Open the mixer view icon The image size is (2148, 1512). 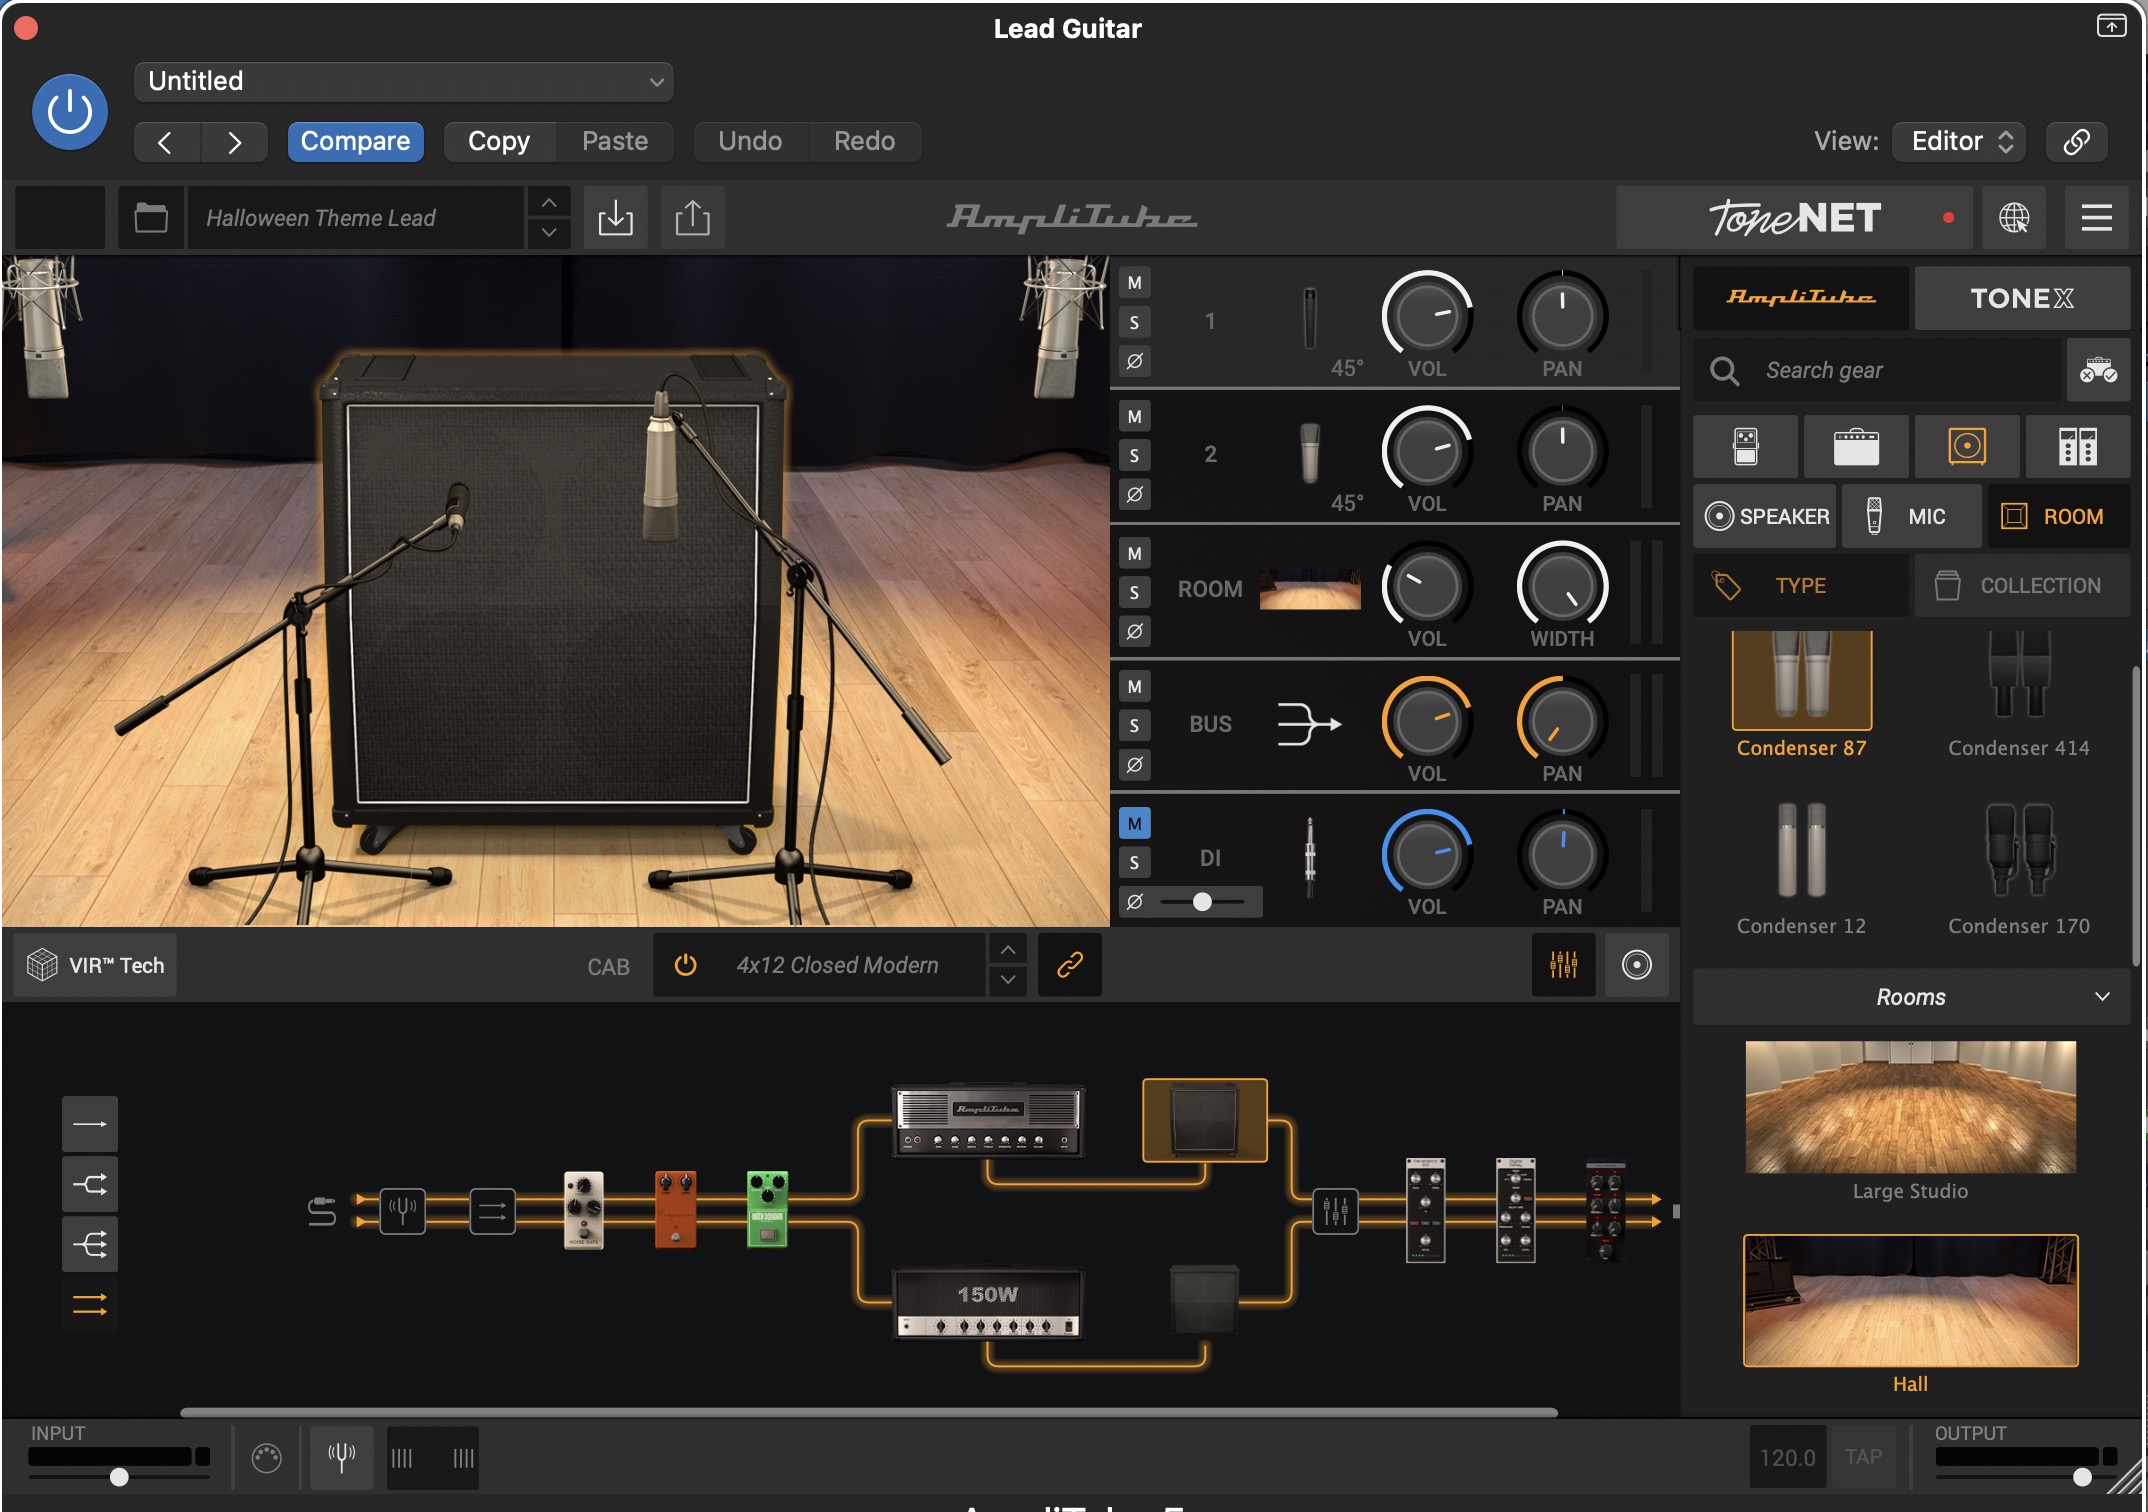click(x=1563, y=965)
